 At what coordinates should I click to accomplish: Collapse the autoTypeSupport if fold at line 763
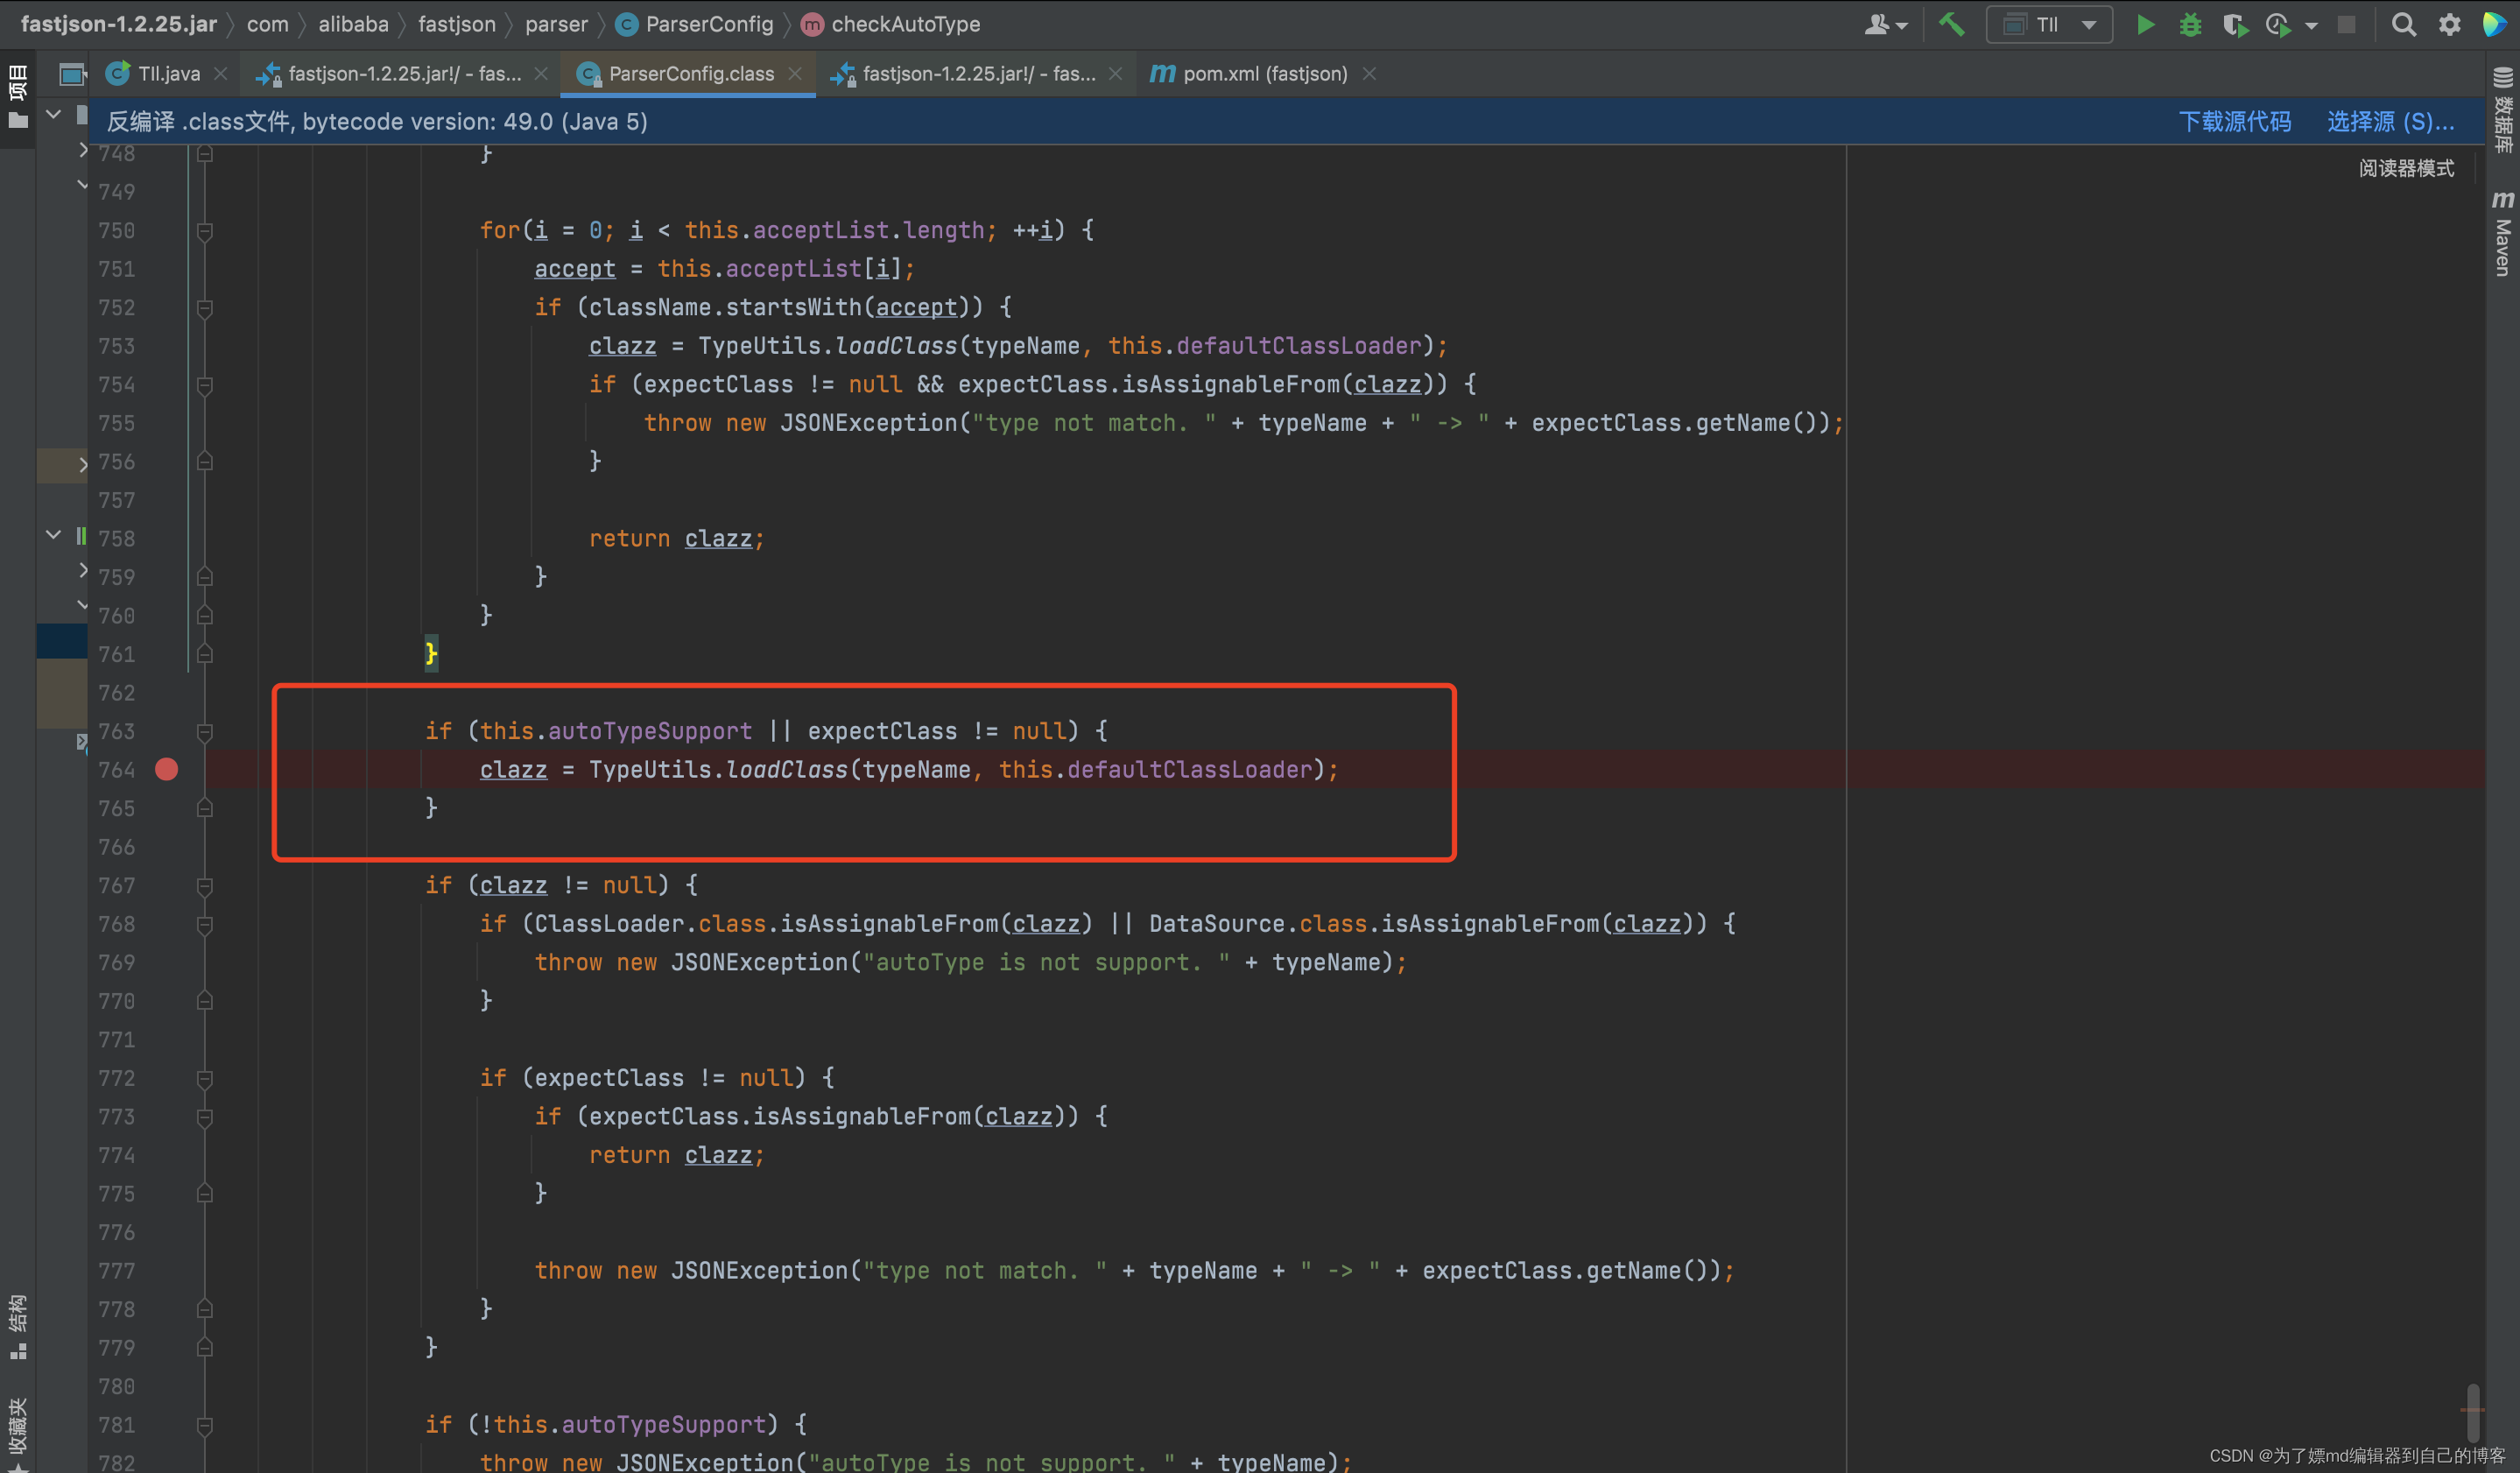[205, 732]
